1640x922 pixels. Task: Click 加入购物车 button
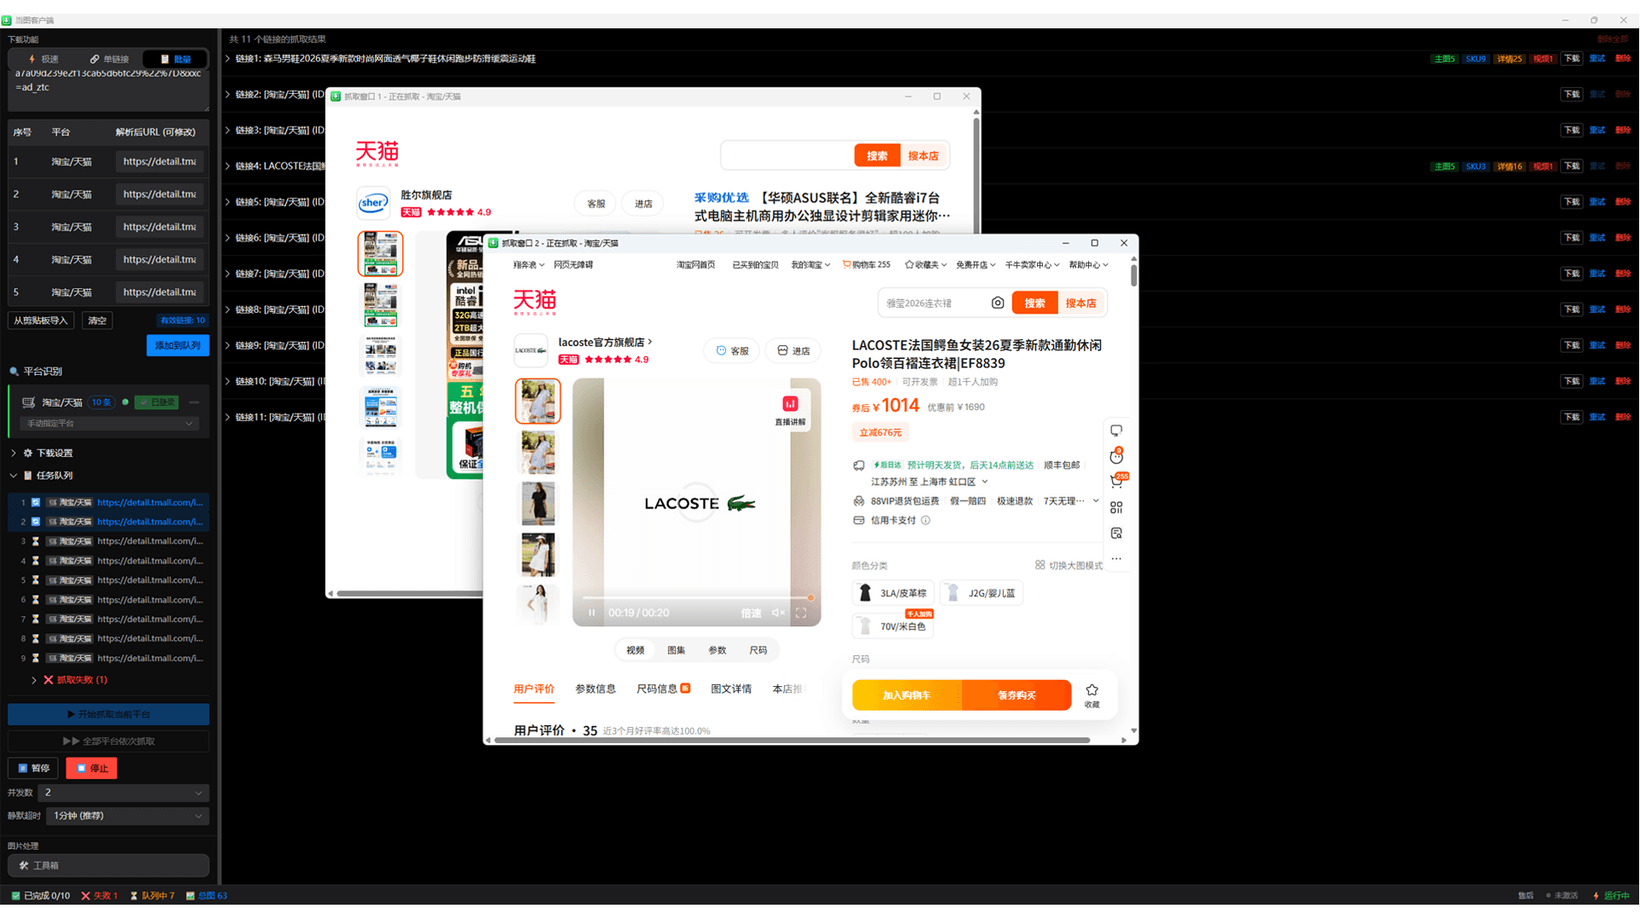(907, 695)
